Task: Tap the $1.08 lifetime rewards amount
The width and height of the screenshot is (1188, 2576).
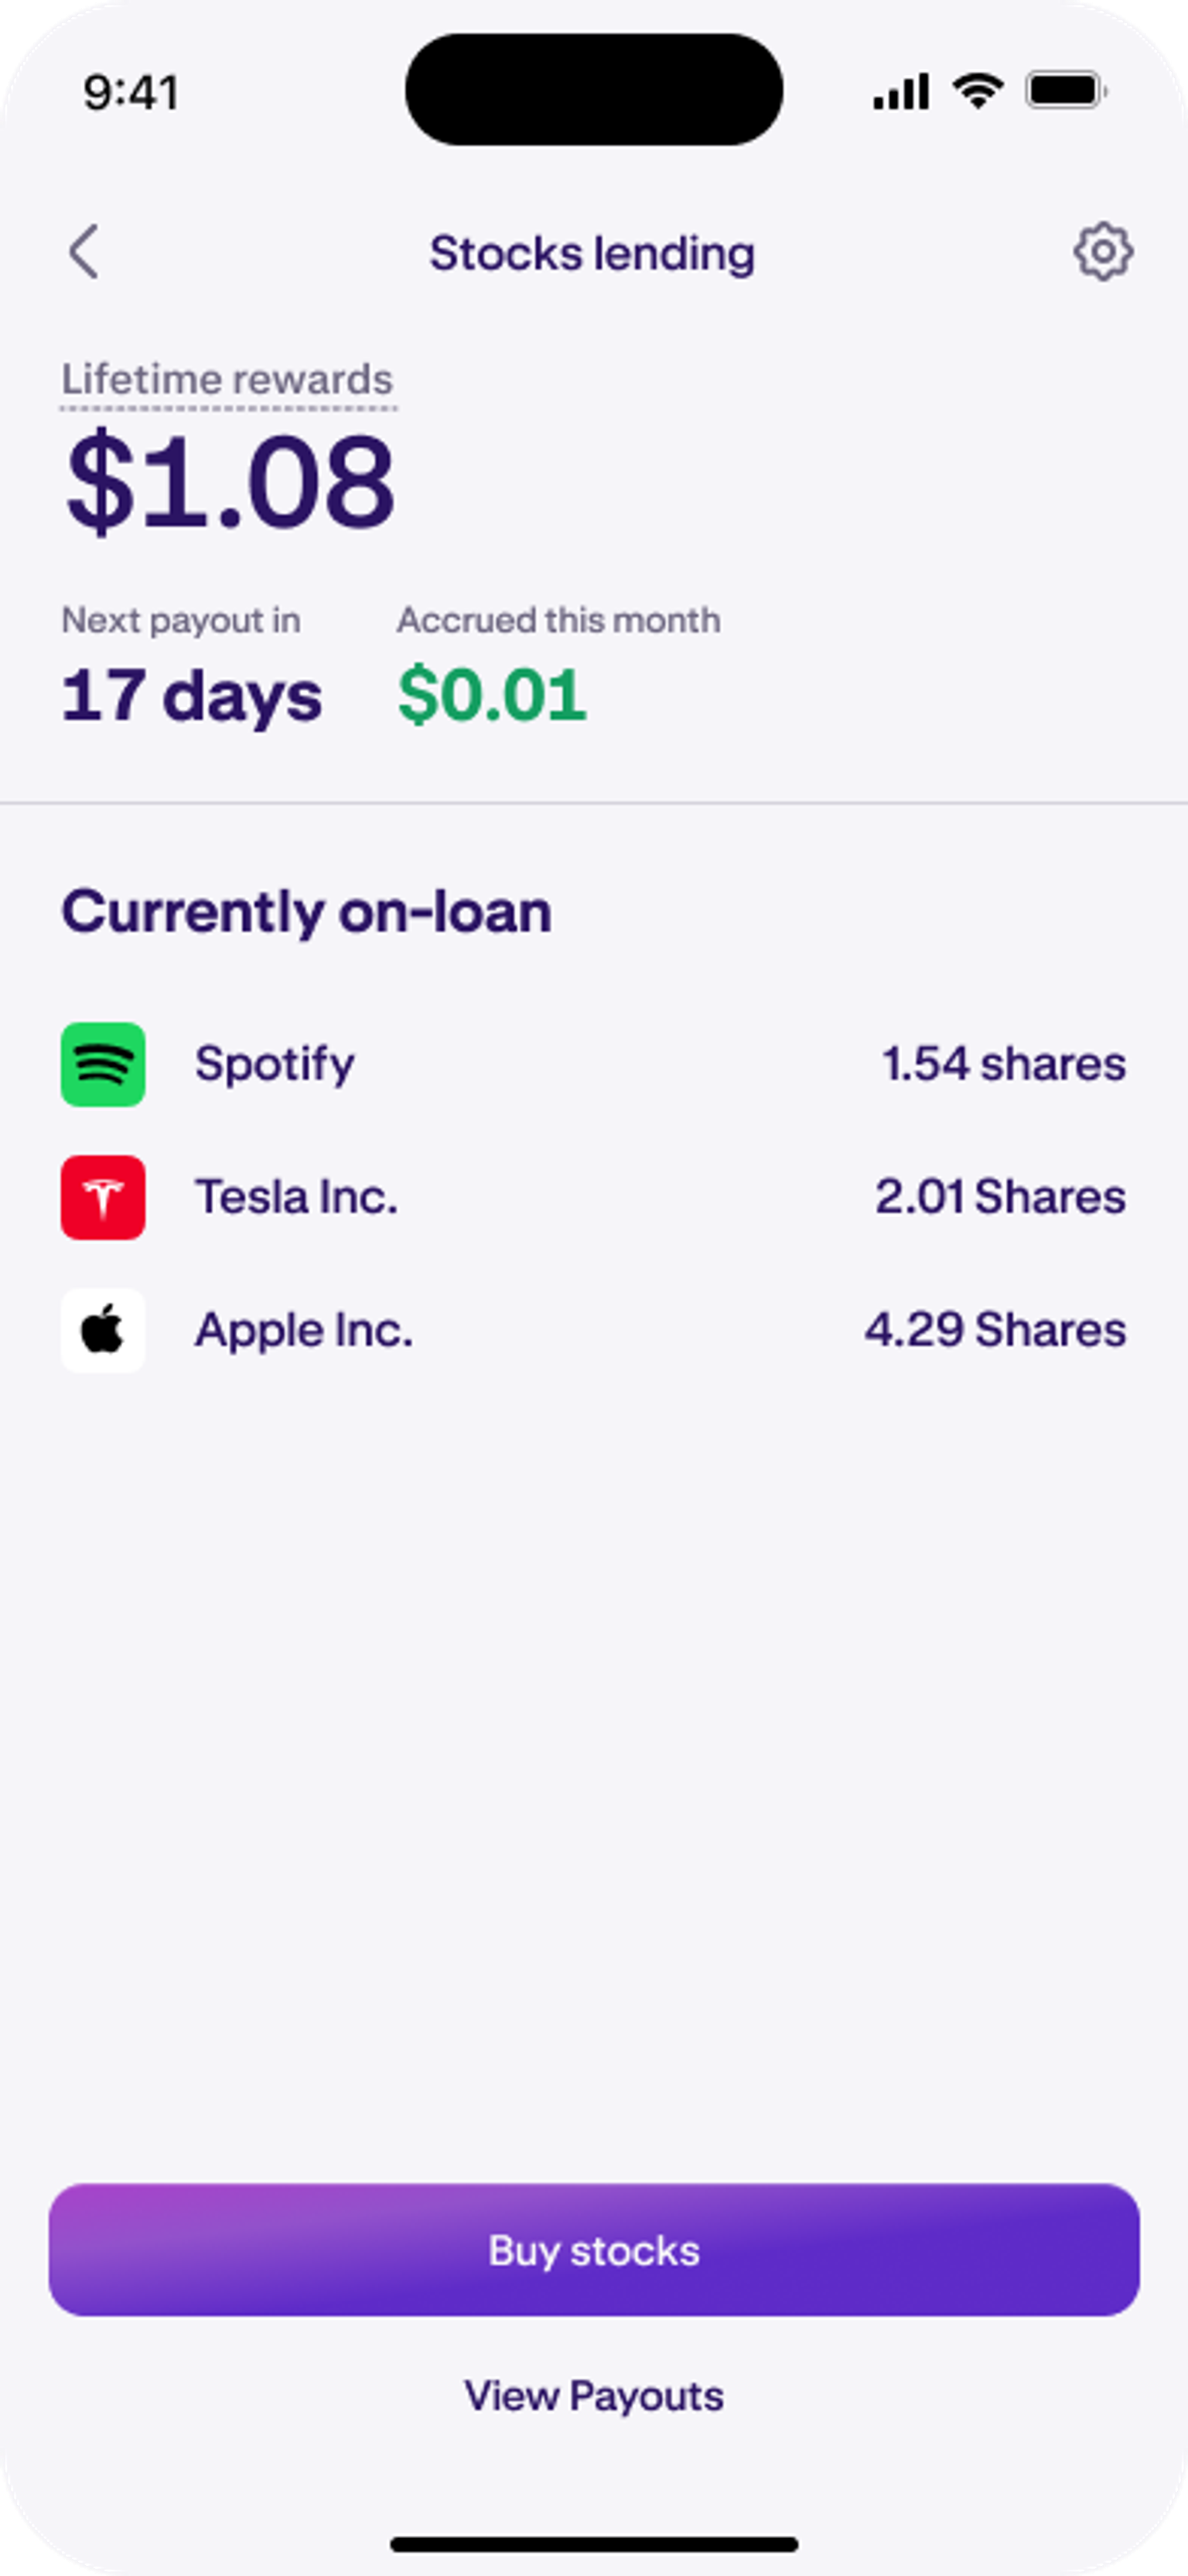Action: (230, 482)
